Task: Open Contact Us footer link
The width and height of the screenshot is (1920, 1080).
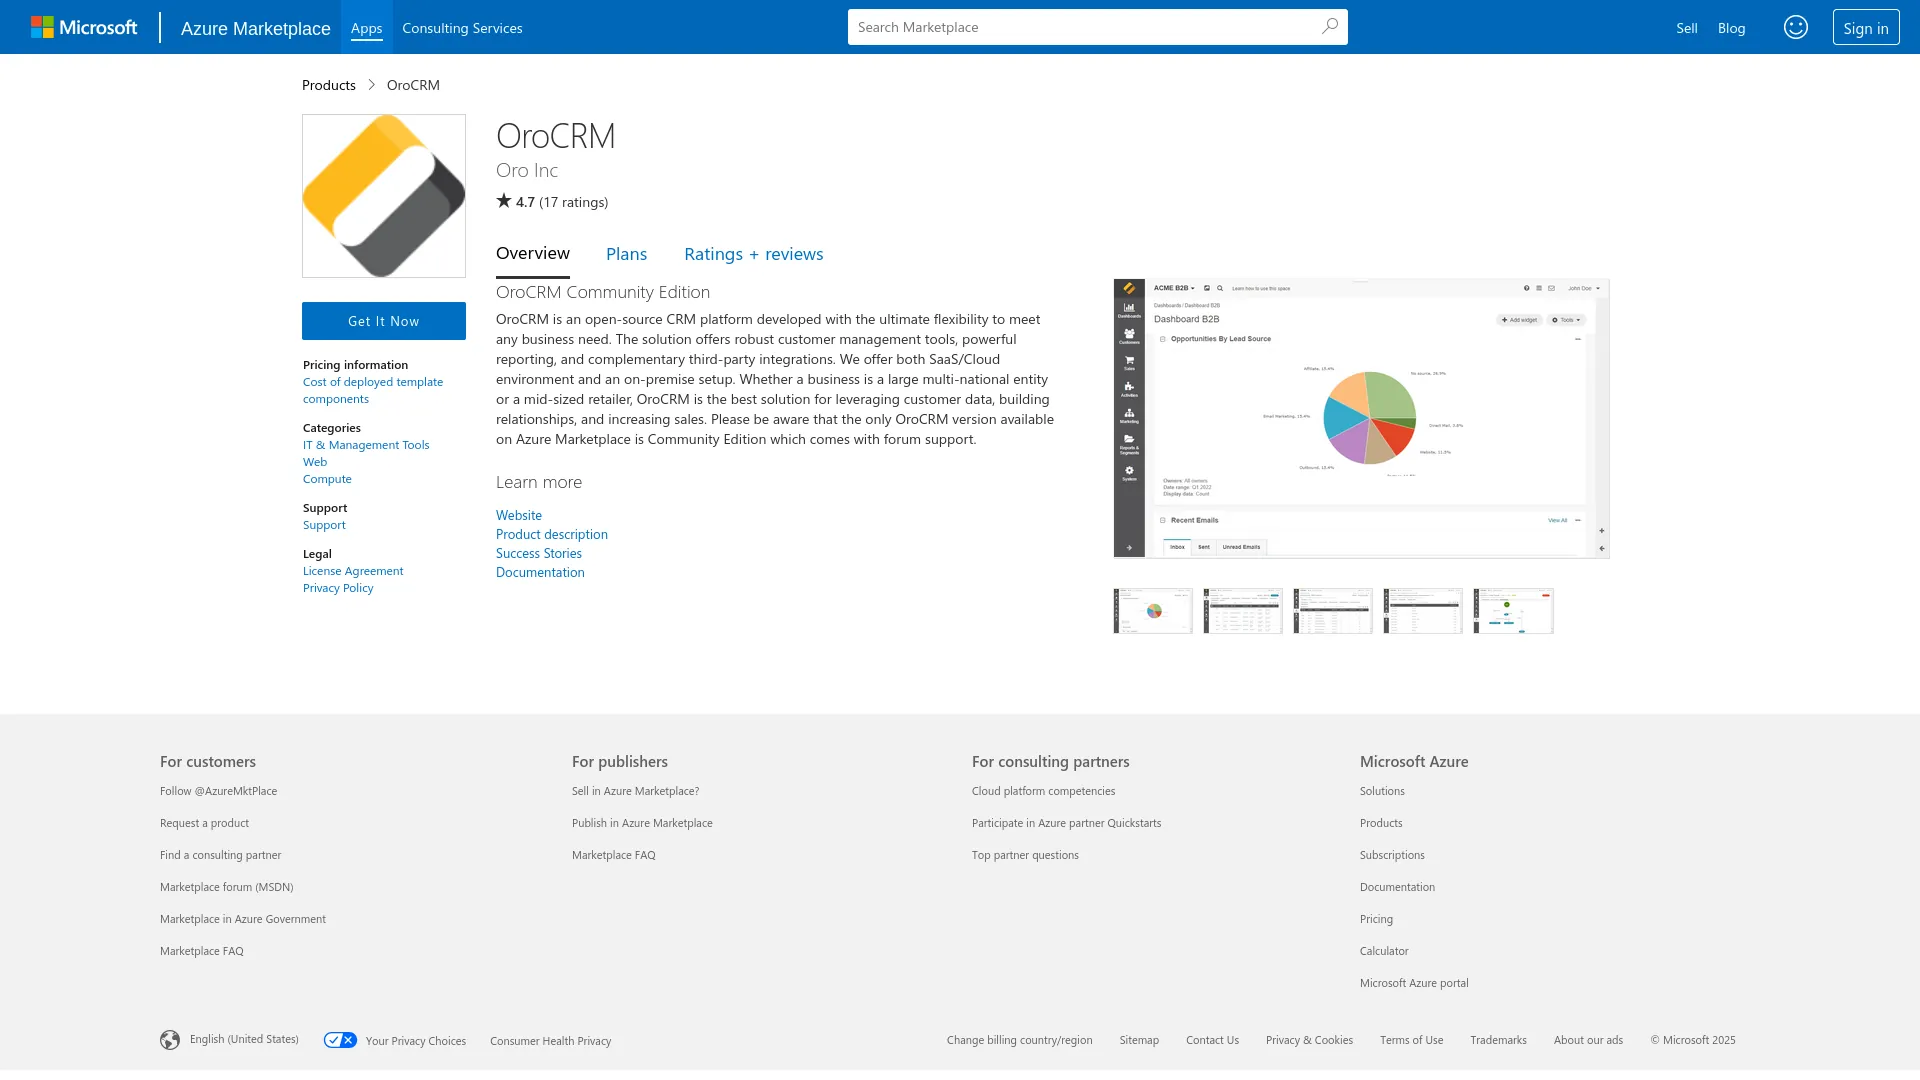Action: tap(1212, 1040)
